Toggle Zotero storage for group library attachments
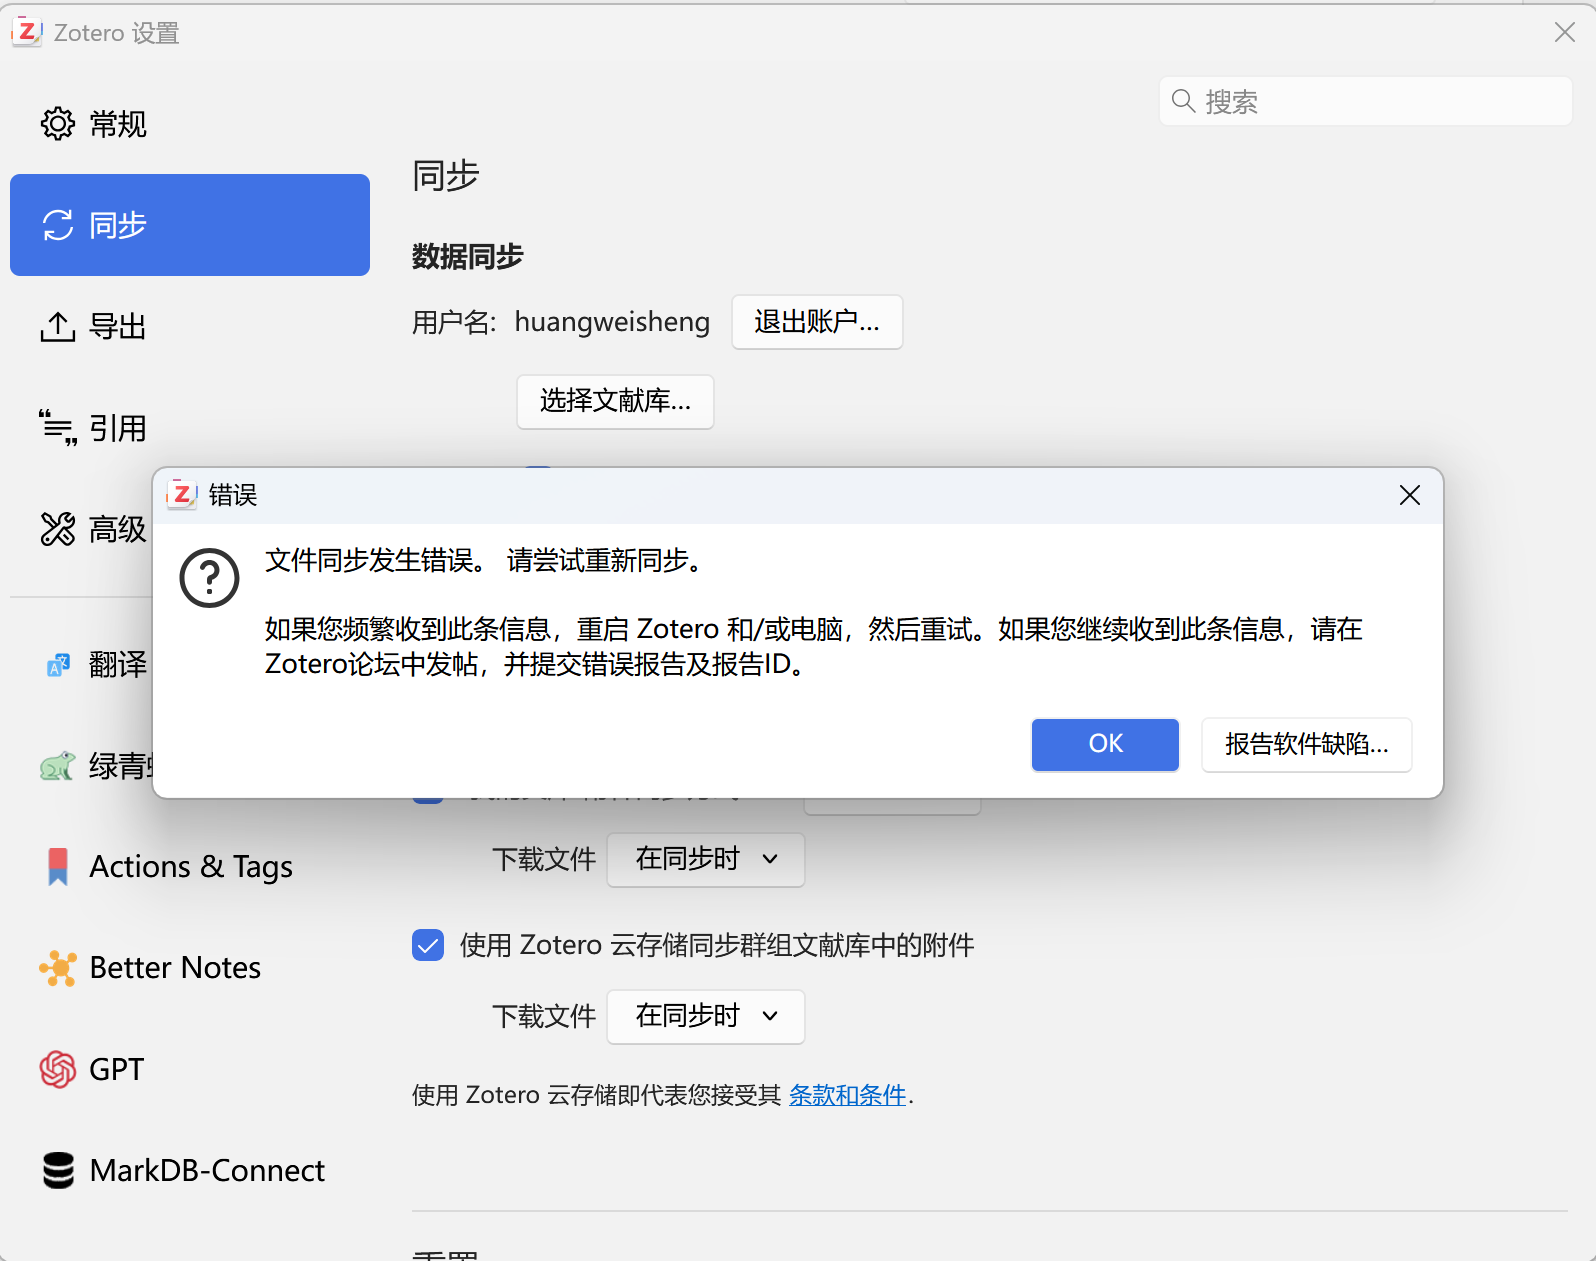 coord(428,945)
